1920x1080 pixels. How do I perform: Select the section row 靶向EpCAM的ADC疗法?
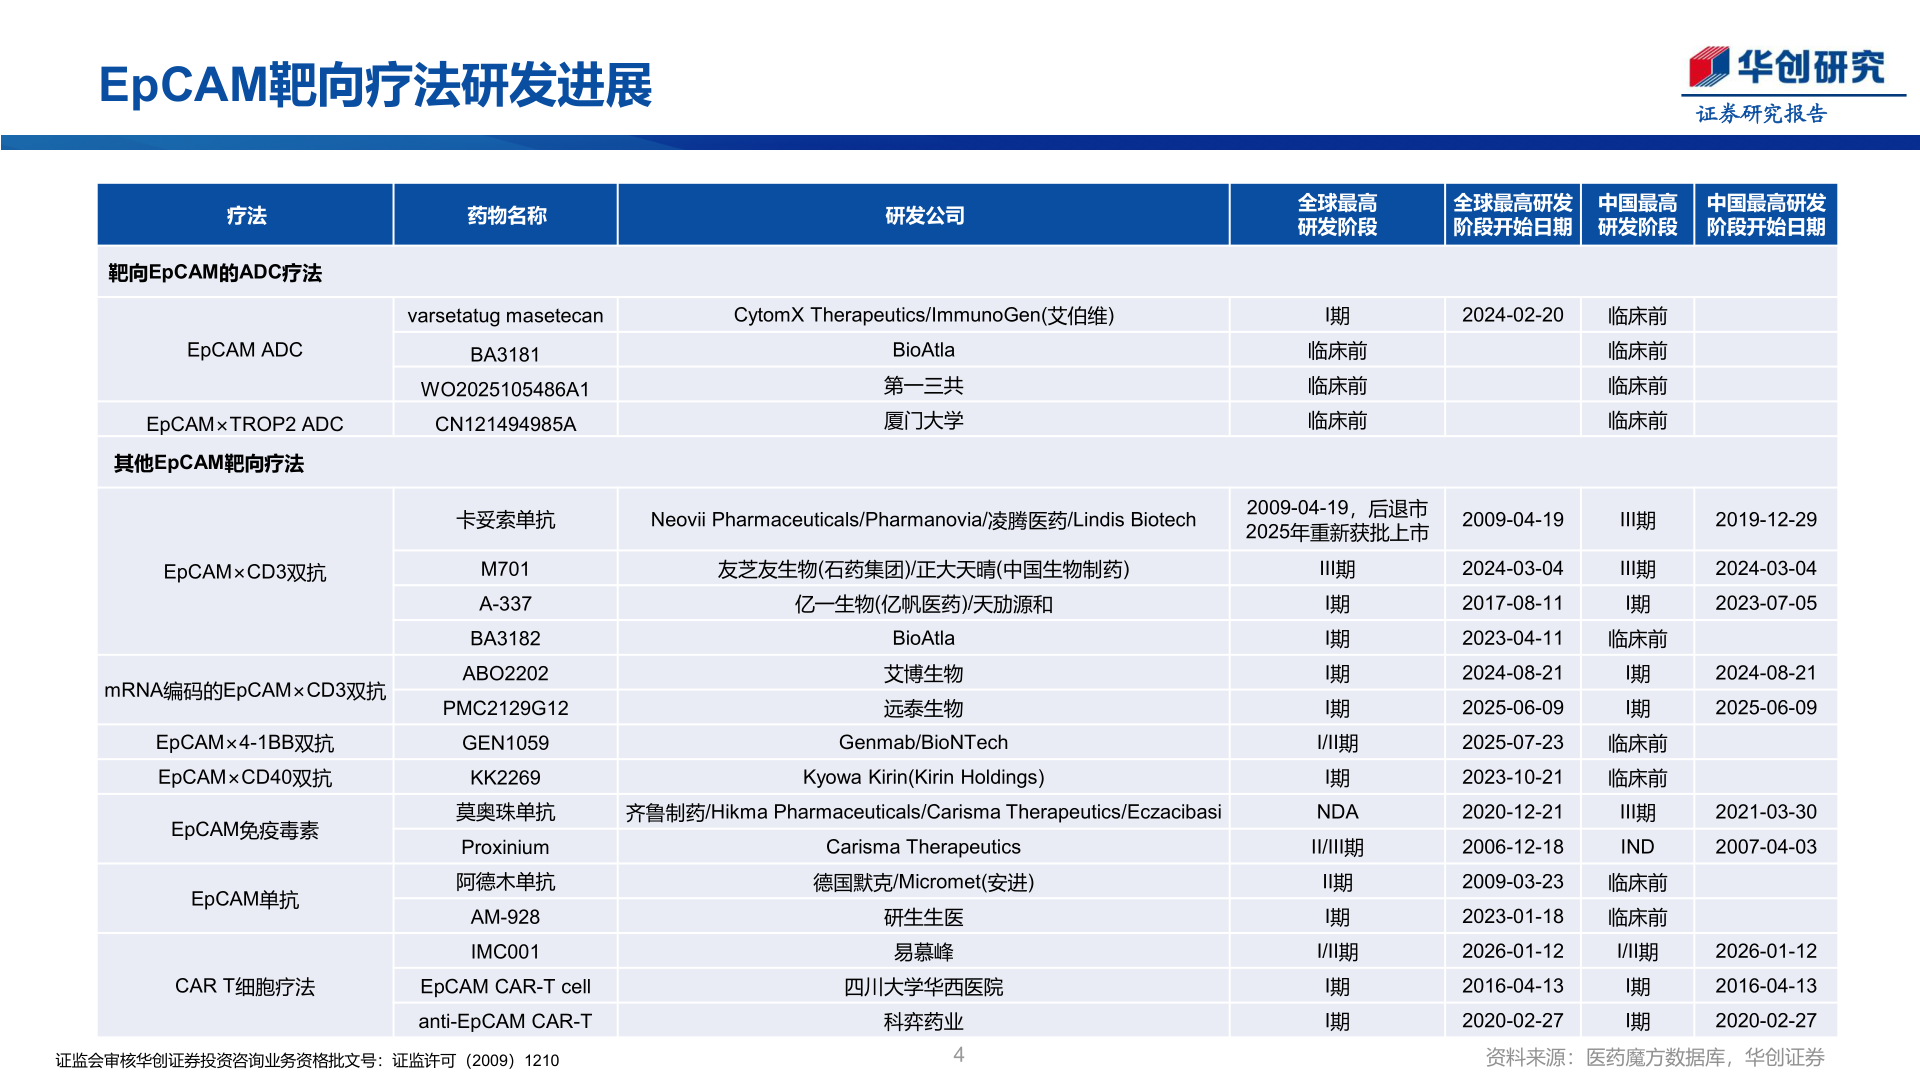point(967,272)
